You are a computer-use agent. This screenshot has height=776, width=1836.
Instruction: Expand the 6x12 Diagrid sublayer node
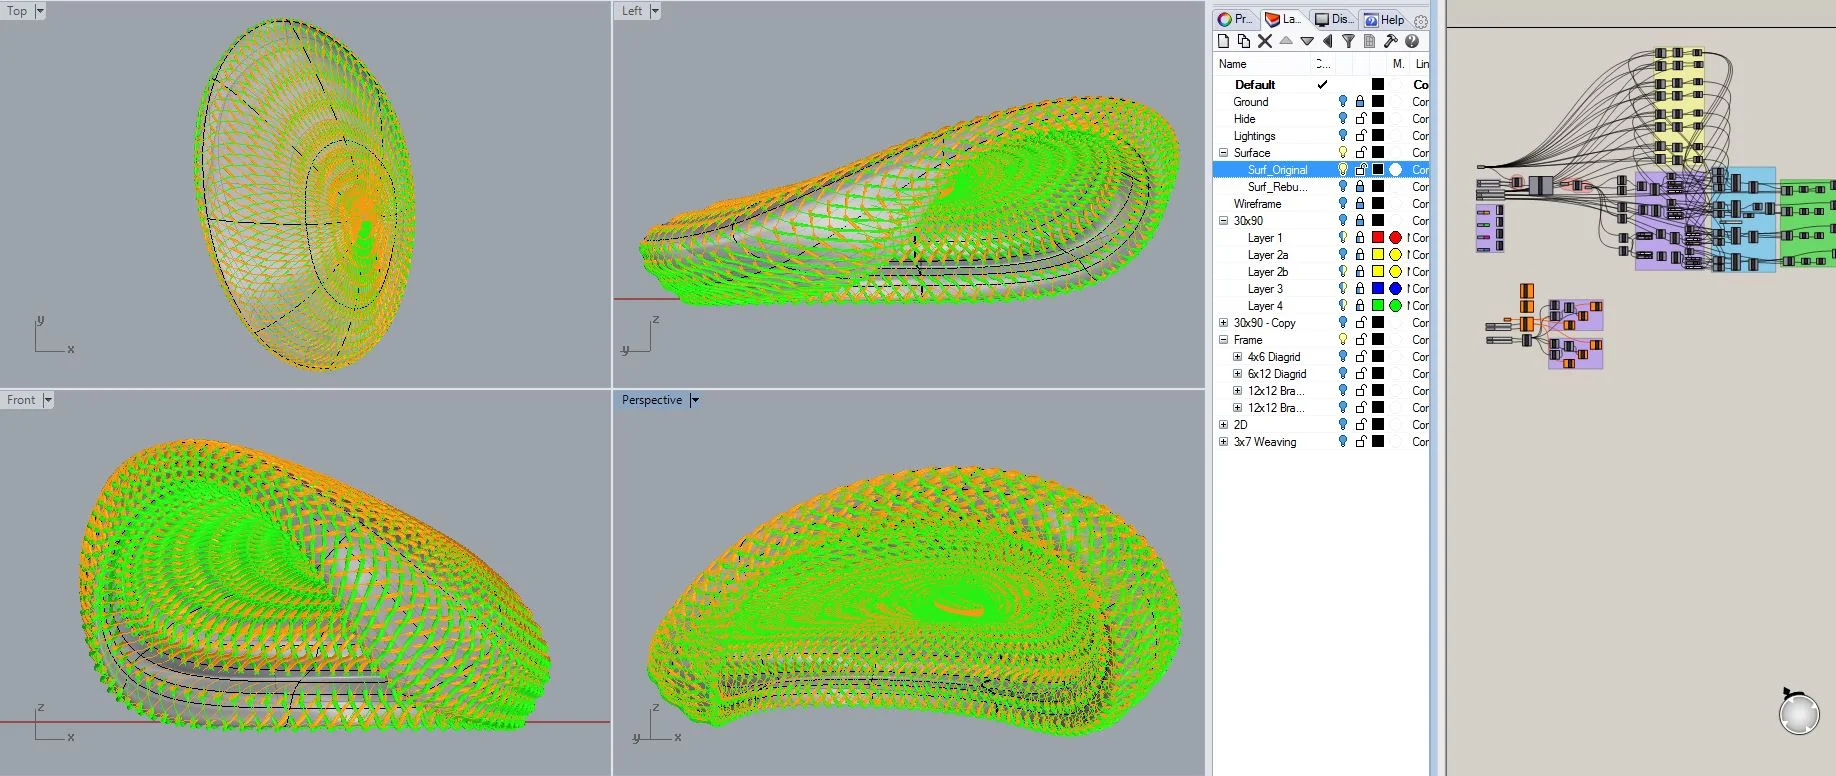(x=1237, y=374)
